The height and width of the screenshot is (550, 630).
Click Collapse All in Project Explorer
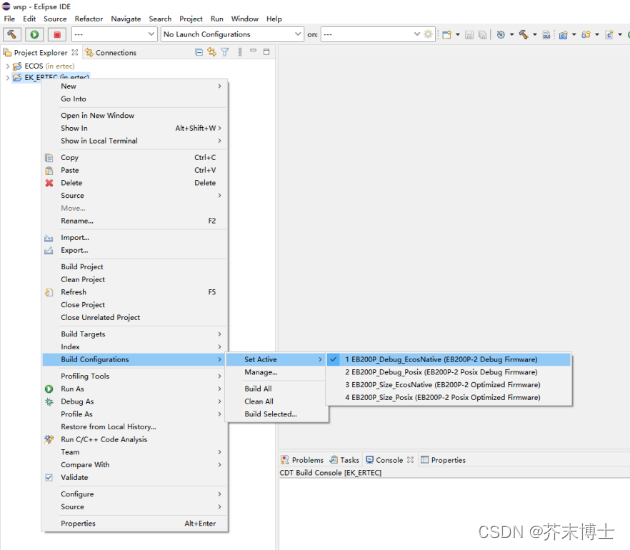[x=199, y=52]
